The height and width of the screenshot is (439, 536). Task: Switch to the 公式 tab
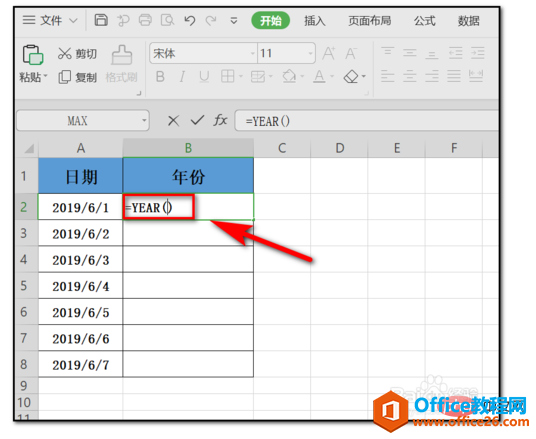(425, 21)
